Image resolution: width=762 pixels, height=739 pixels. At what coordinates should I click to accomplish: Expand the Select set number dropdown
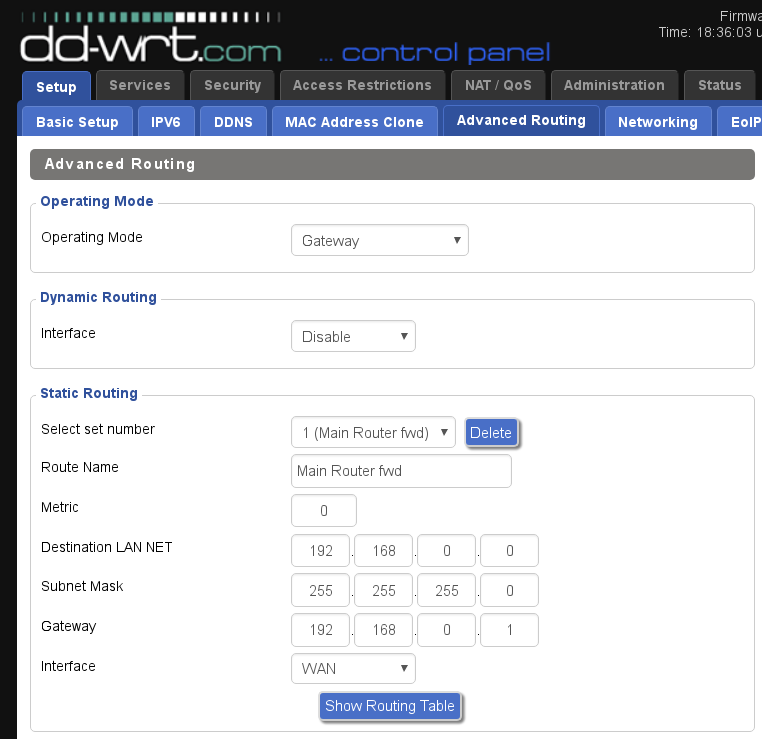[x=372, y=433]
